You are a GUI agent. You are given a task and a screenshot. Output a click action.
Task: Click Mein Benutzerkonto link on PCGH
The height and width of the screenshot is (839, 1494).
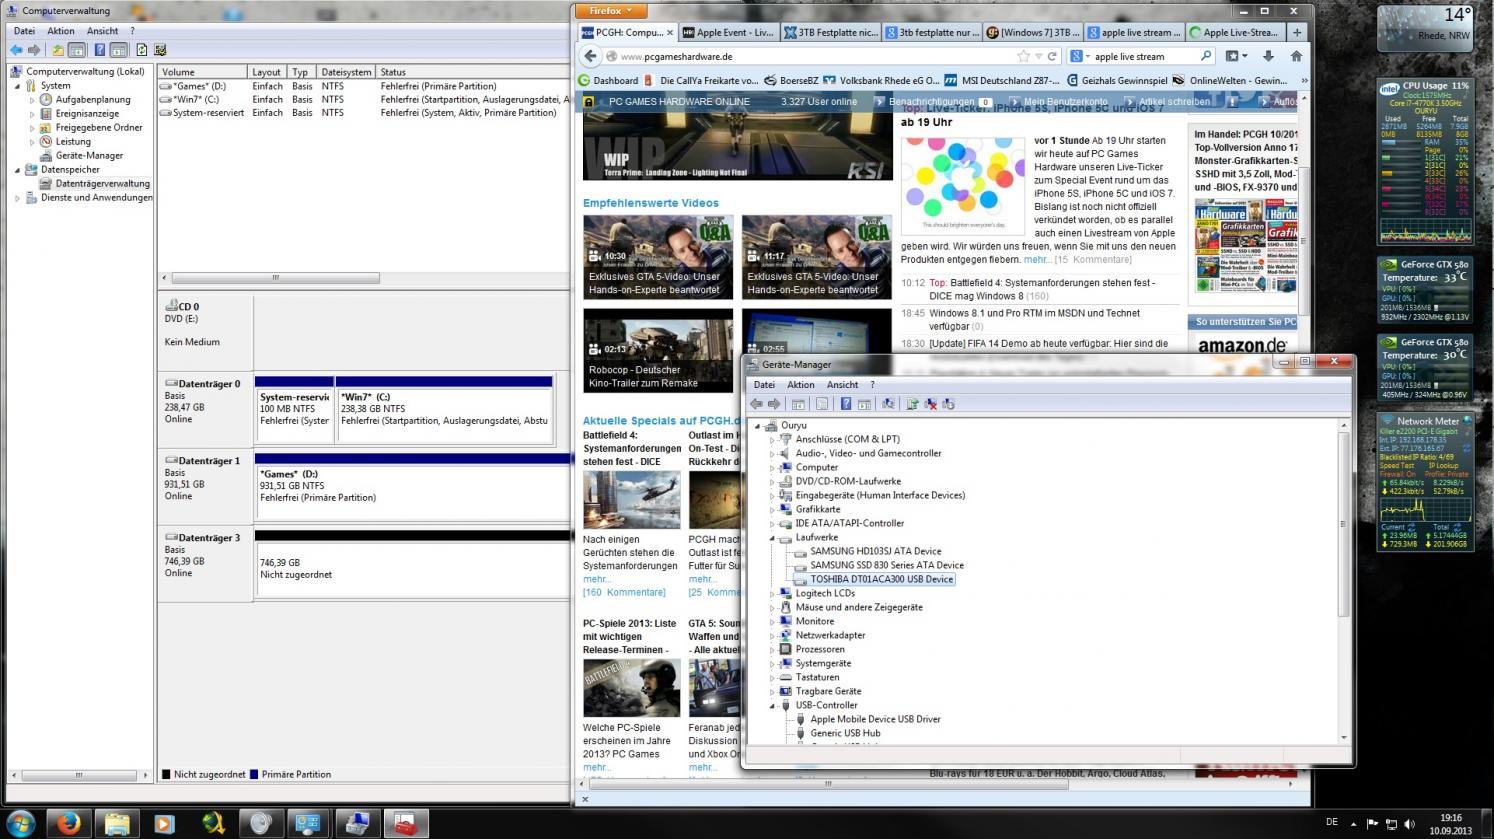coord(1065,102)
